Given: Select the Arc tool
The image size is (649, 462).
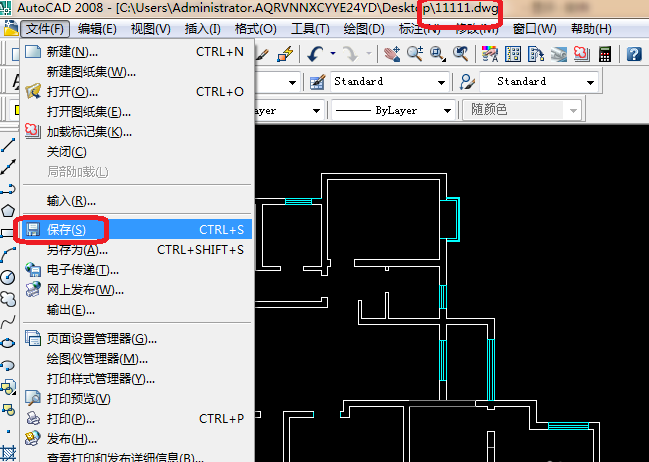Looking at the screenshot, I should tap(8, 255).
